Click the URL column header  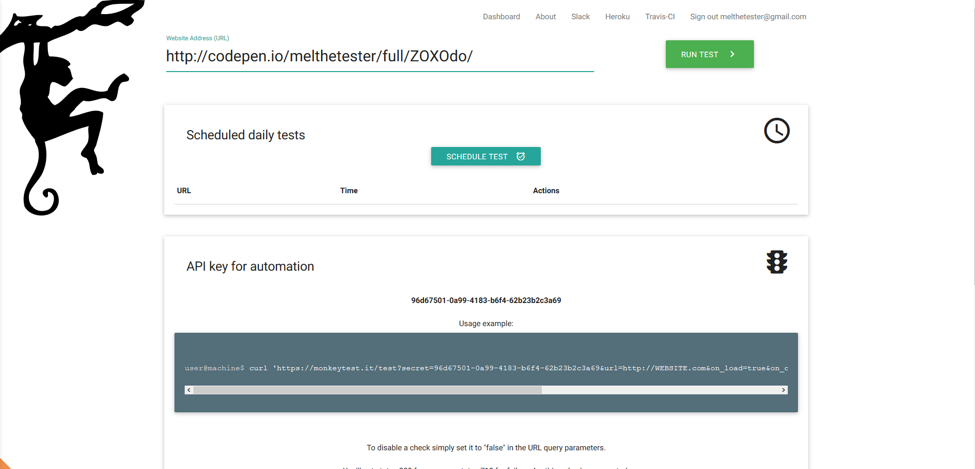183,190
